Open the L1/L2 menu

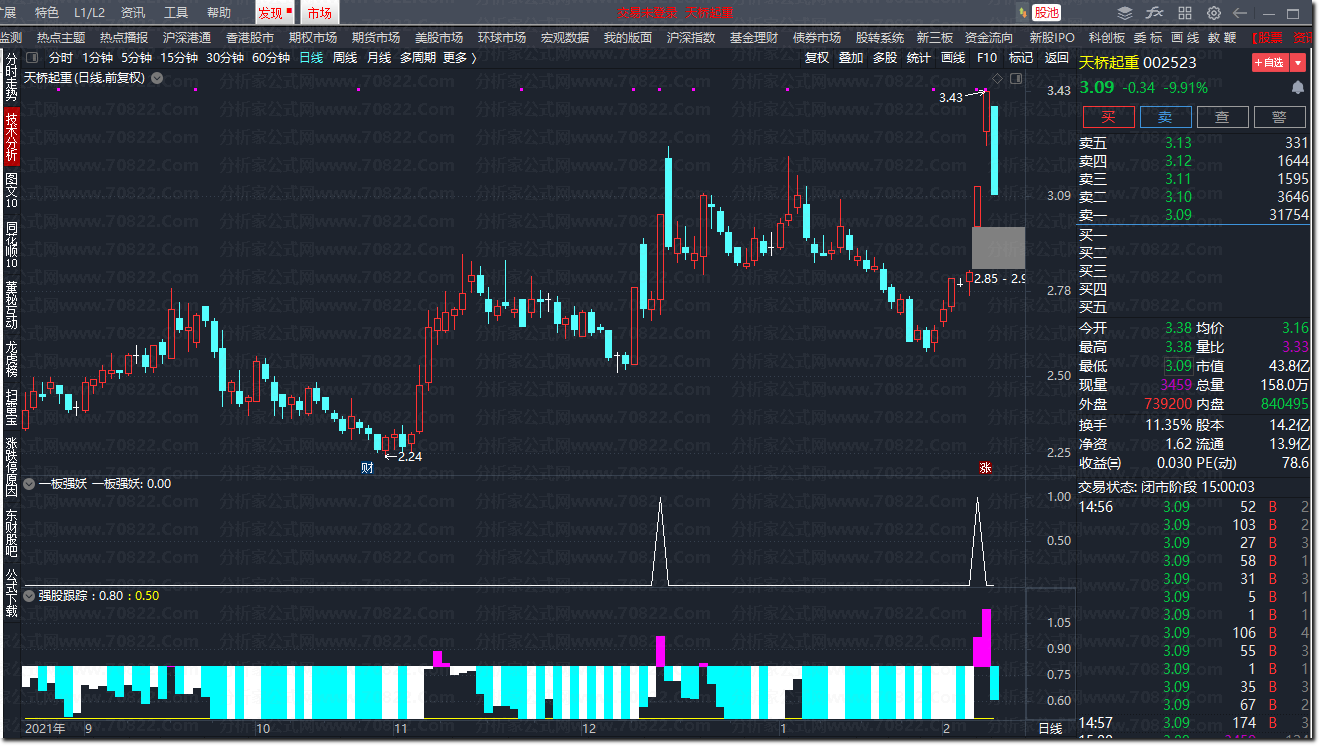pyautogui.click(x=89, y=13)
